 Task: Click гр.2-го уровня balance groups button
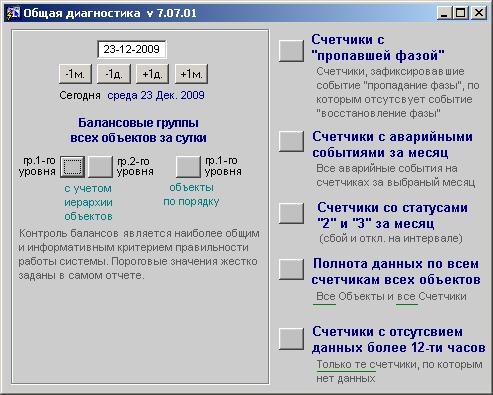coord(100,167)
